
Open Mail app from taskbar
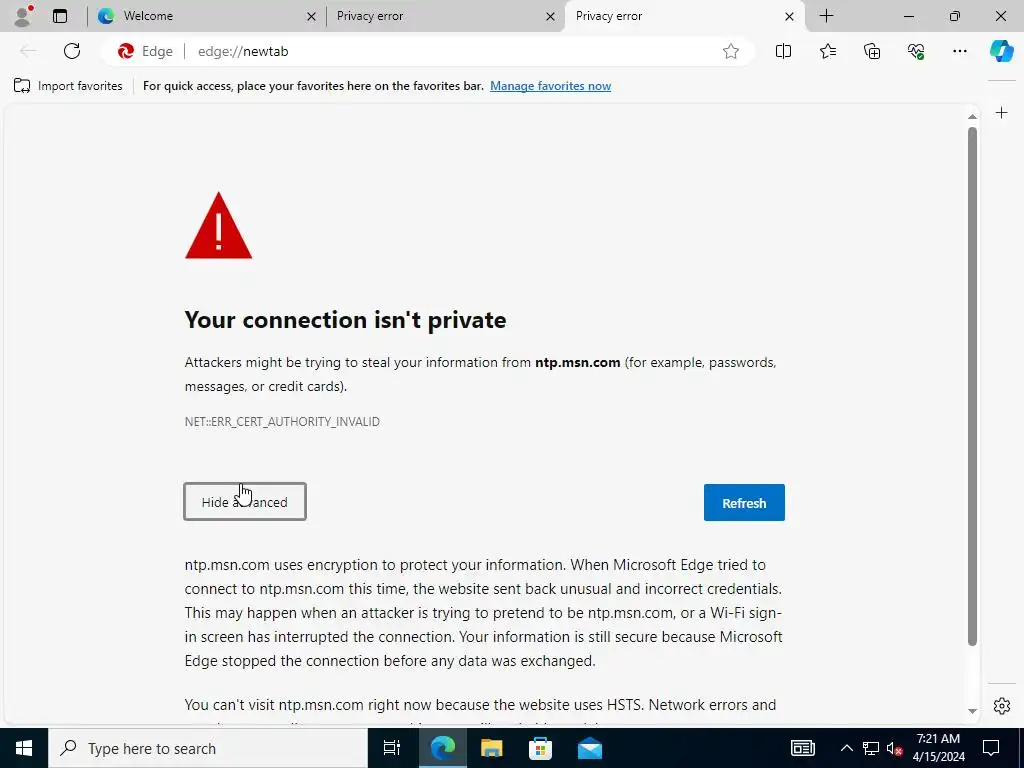(590, 748)
